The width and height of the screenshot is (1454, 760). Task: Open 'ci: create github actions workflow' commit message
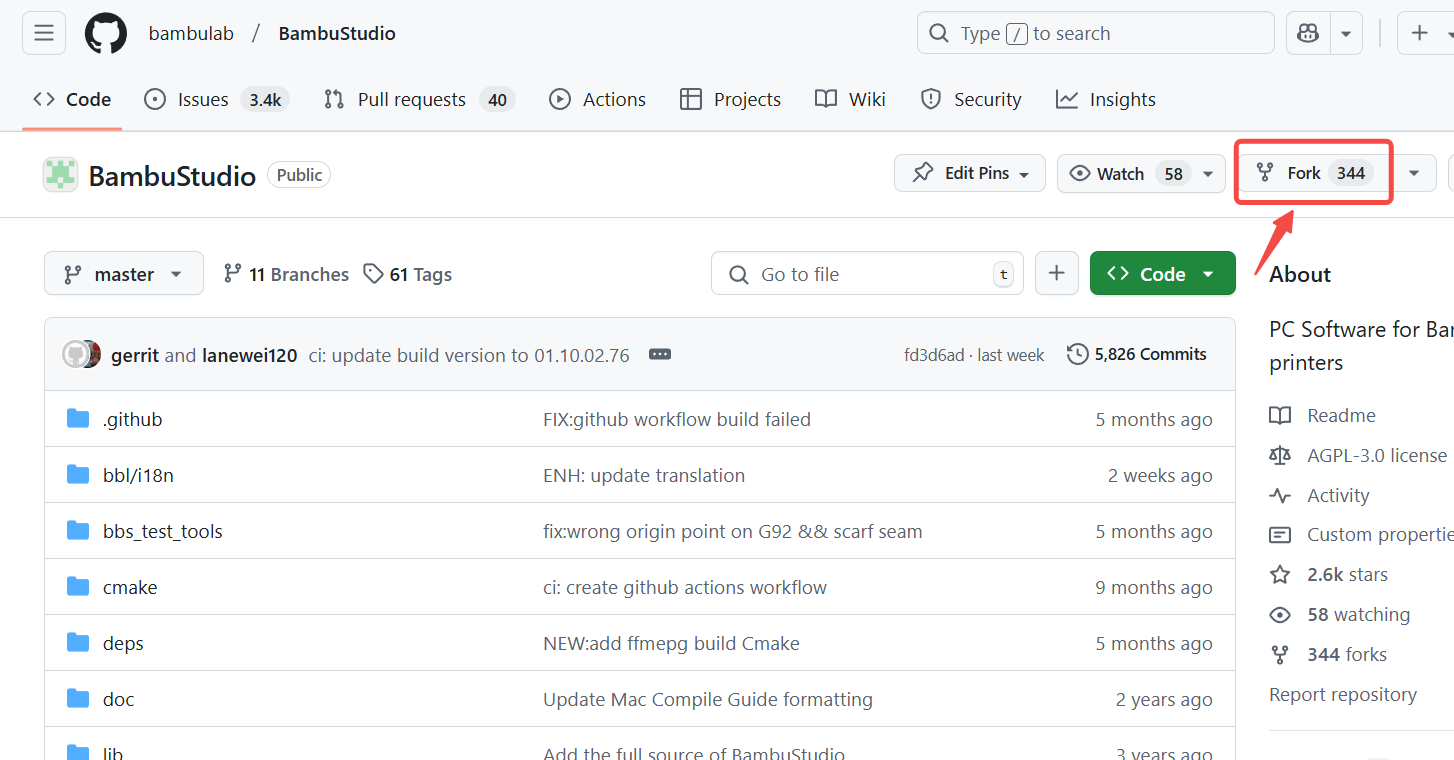tap(685, 587)
